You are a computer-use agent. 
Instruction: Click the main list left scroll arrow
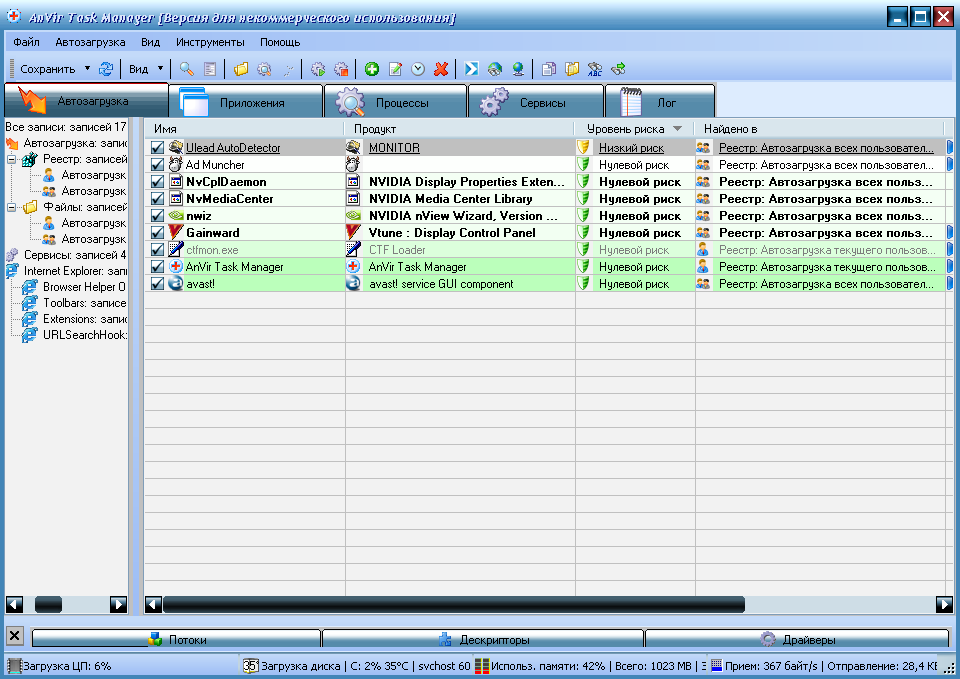(x=154, y=605)
